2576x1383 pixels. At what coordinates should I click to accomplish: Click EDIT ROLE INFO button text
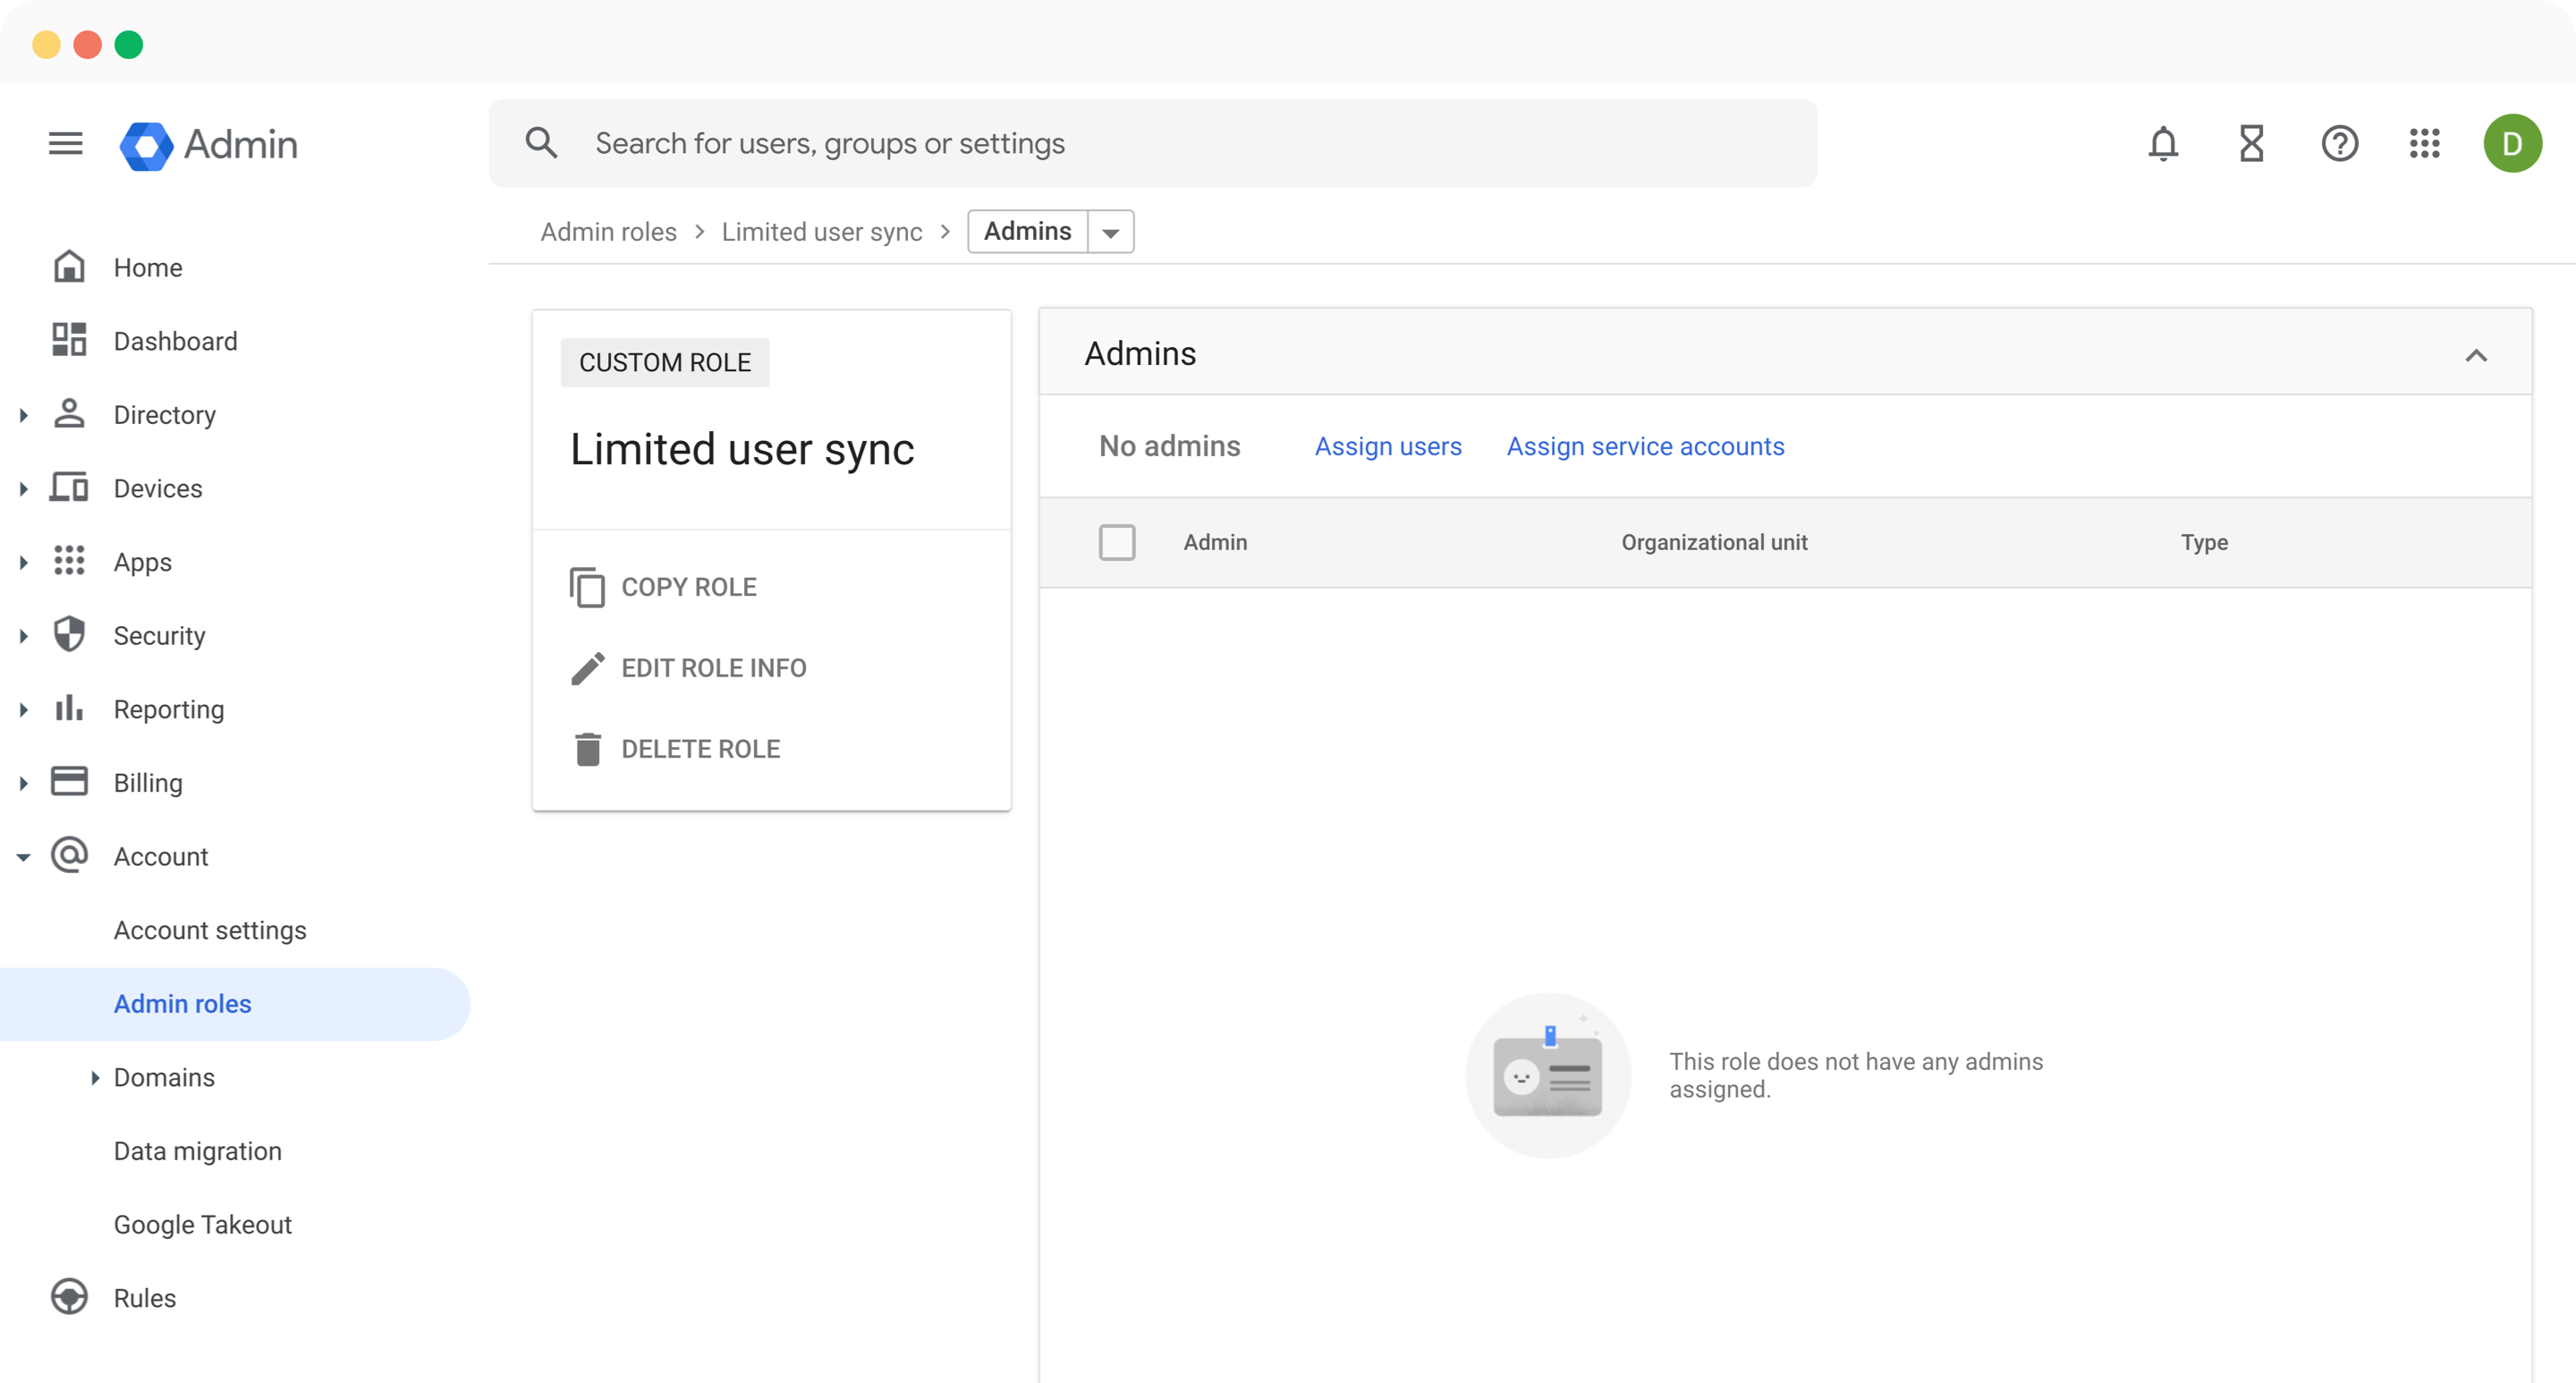(x=714, y=668)
